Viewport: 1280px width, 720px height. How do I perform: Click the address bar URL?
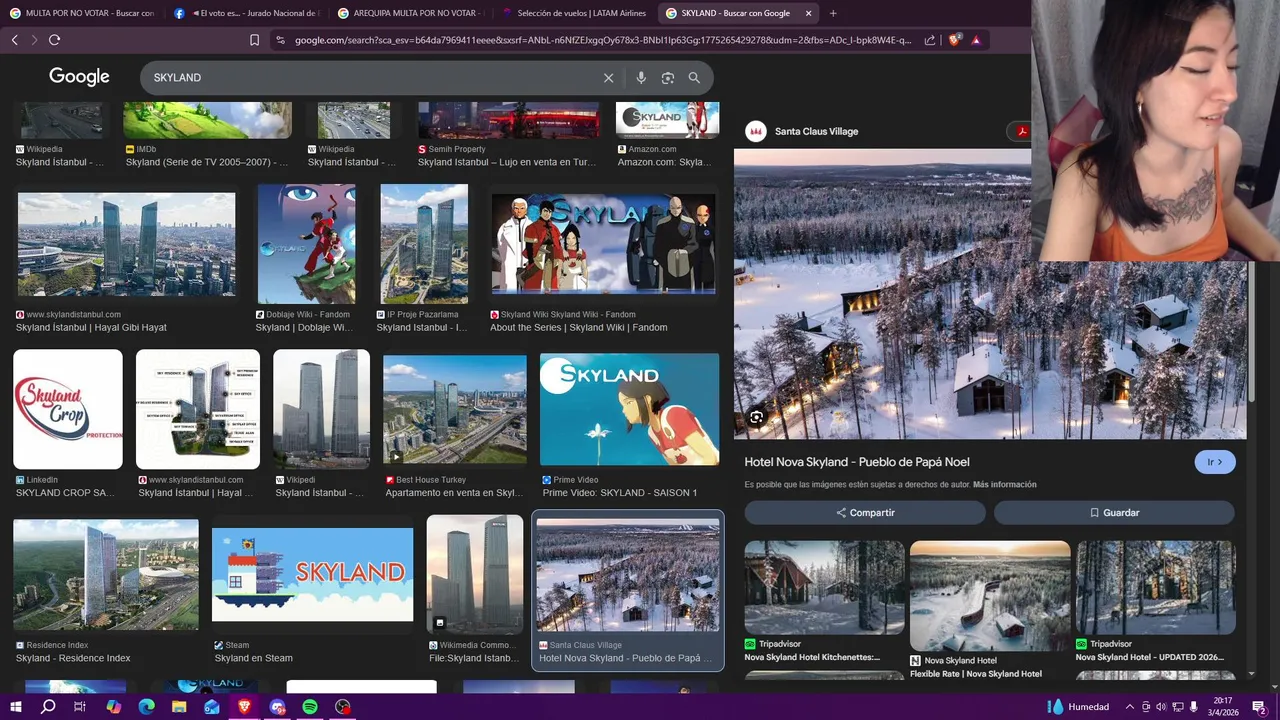pos(603,40)
